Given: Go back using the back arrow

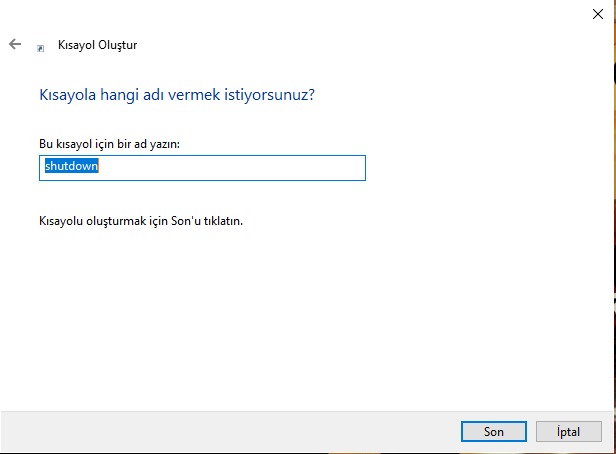Looking at the screenshot, I should click(x=15, y=44).
